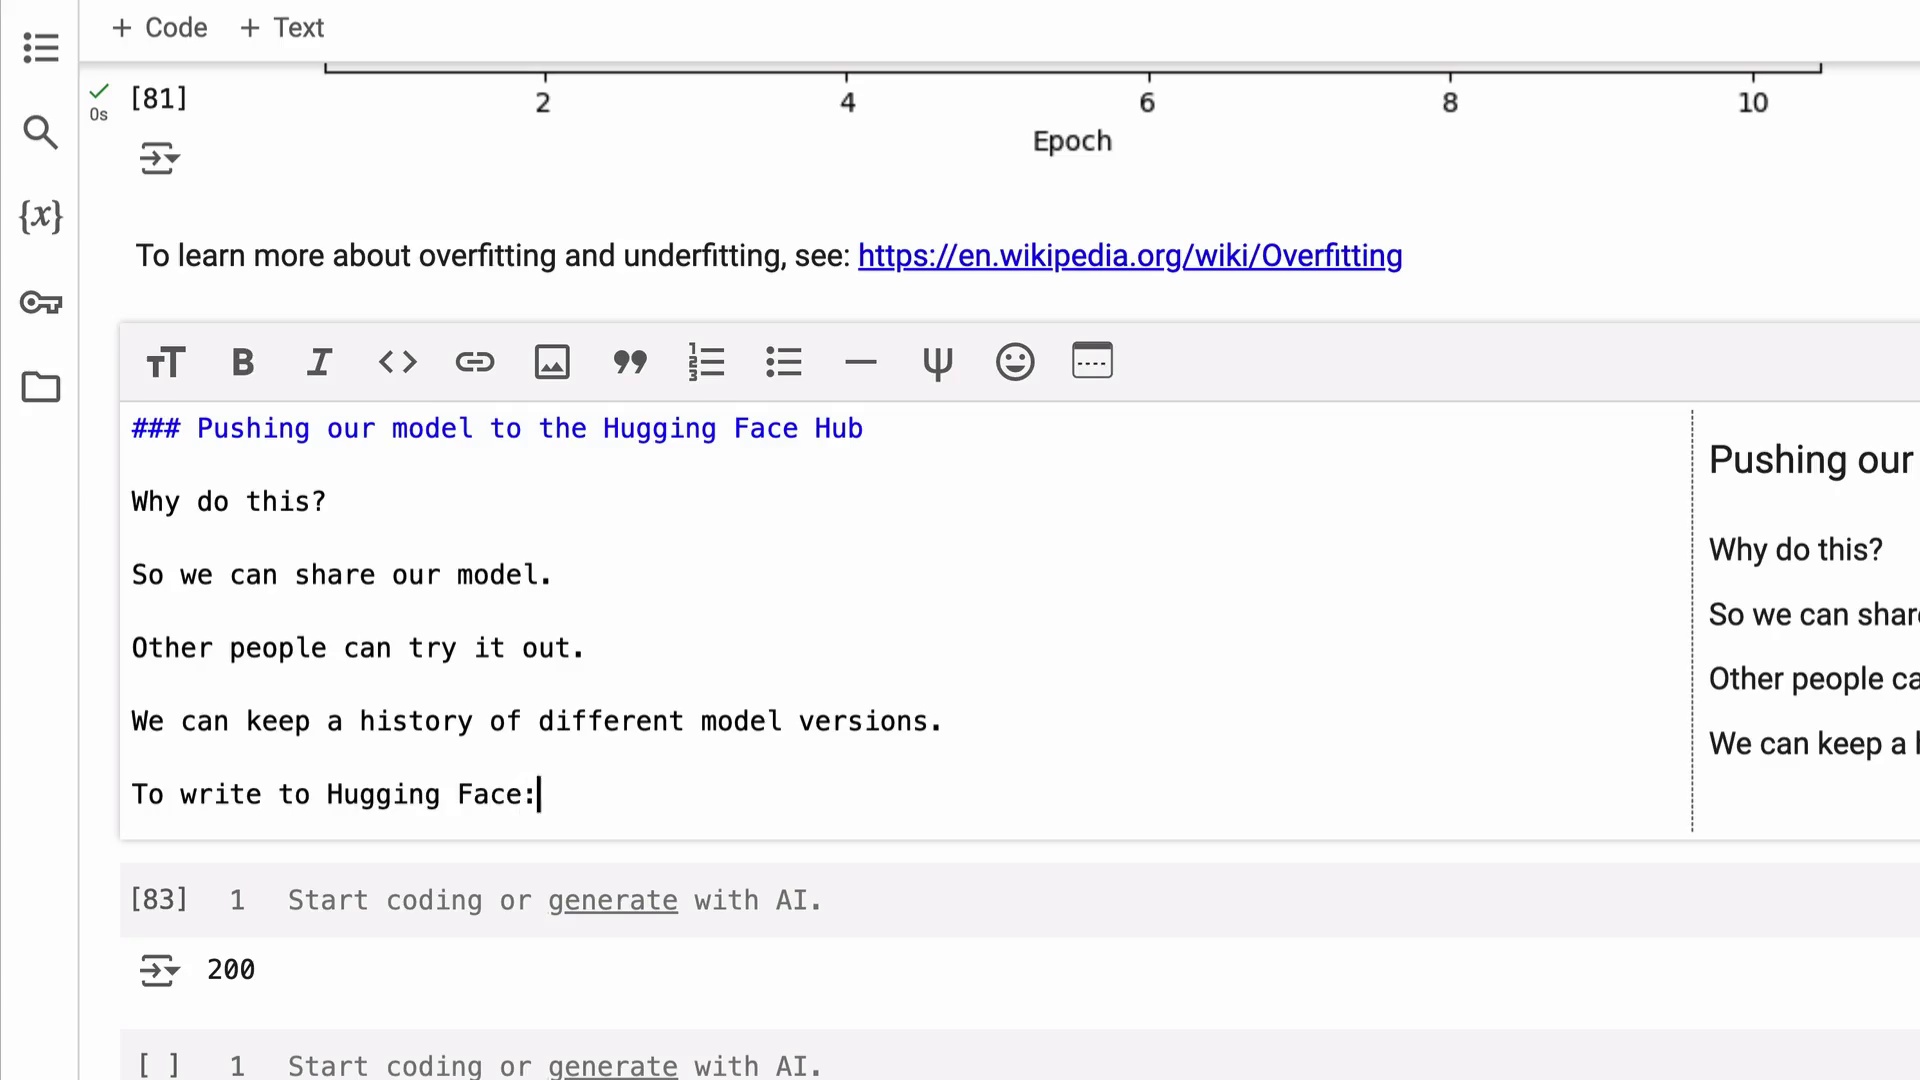The image size is (1920, 1080).
Task: Click the line about history of model versions
Action: [537, 721]
